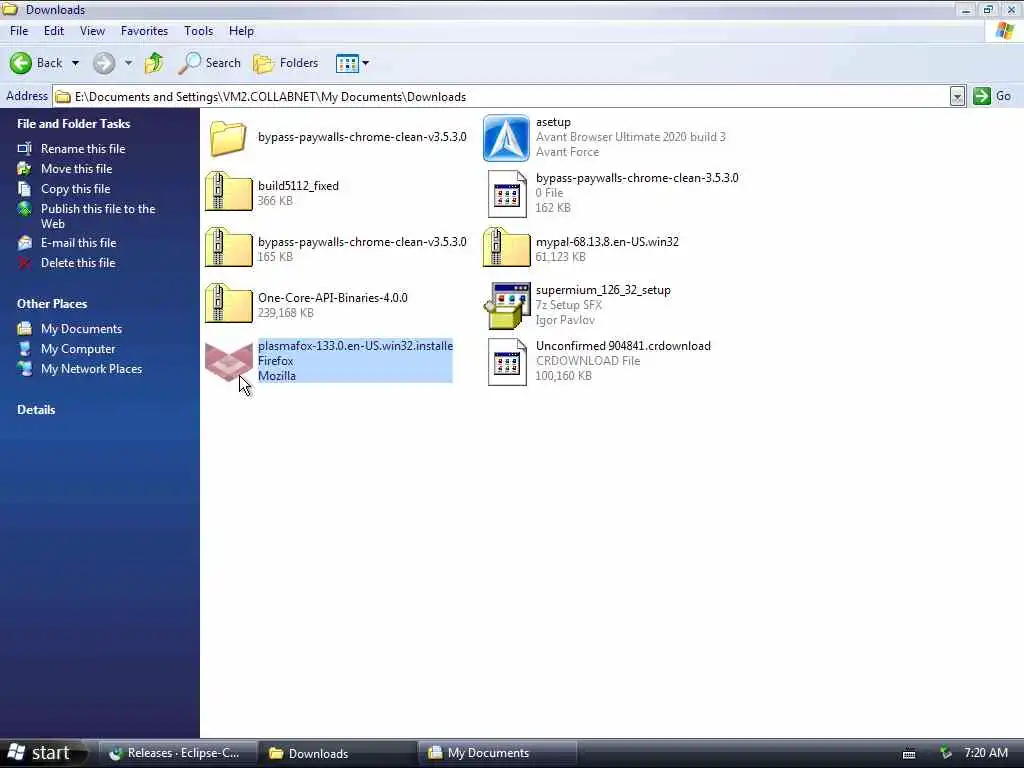Screen dimensions: 1024x768
Task: Open the Favorites menu
Action: pos(144,31)
